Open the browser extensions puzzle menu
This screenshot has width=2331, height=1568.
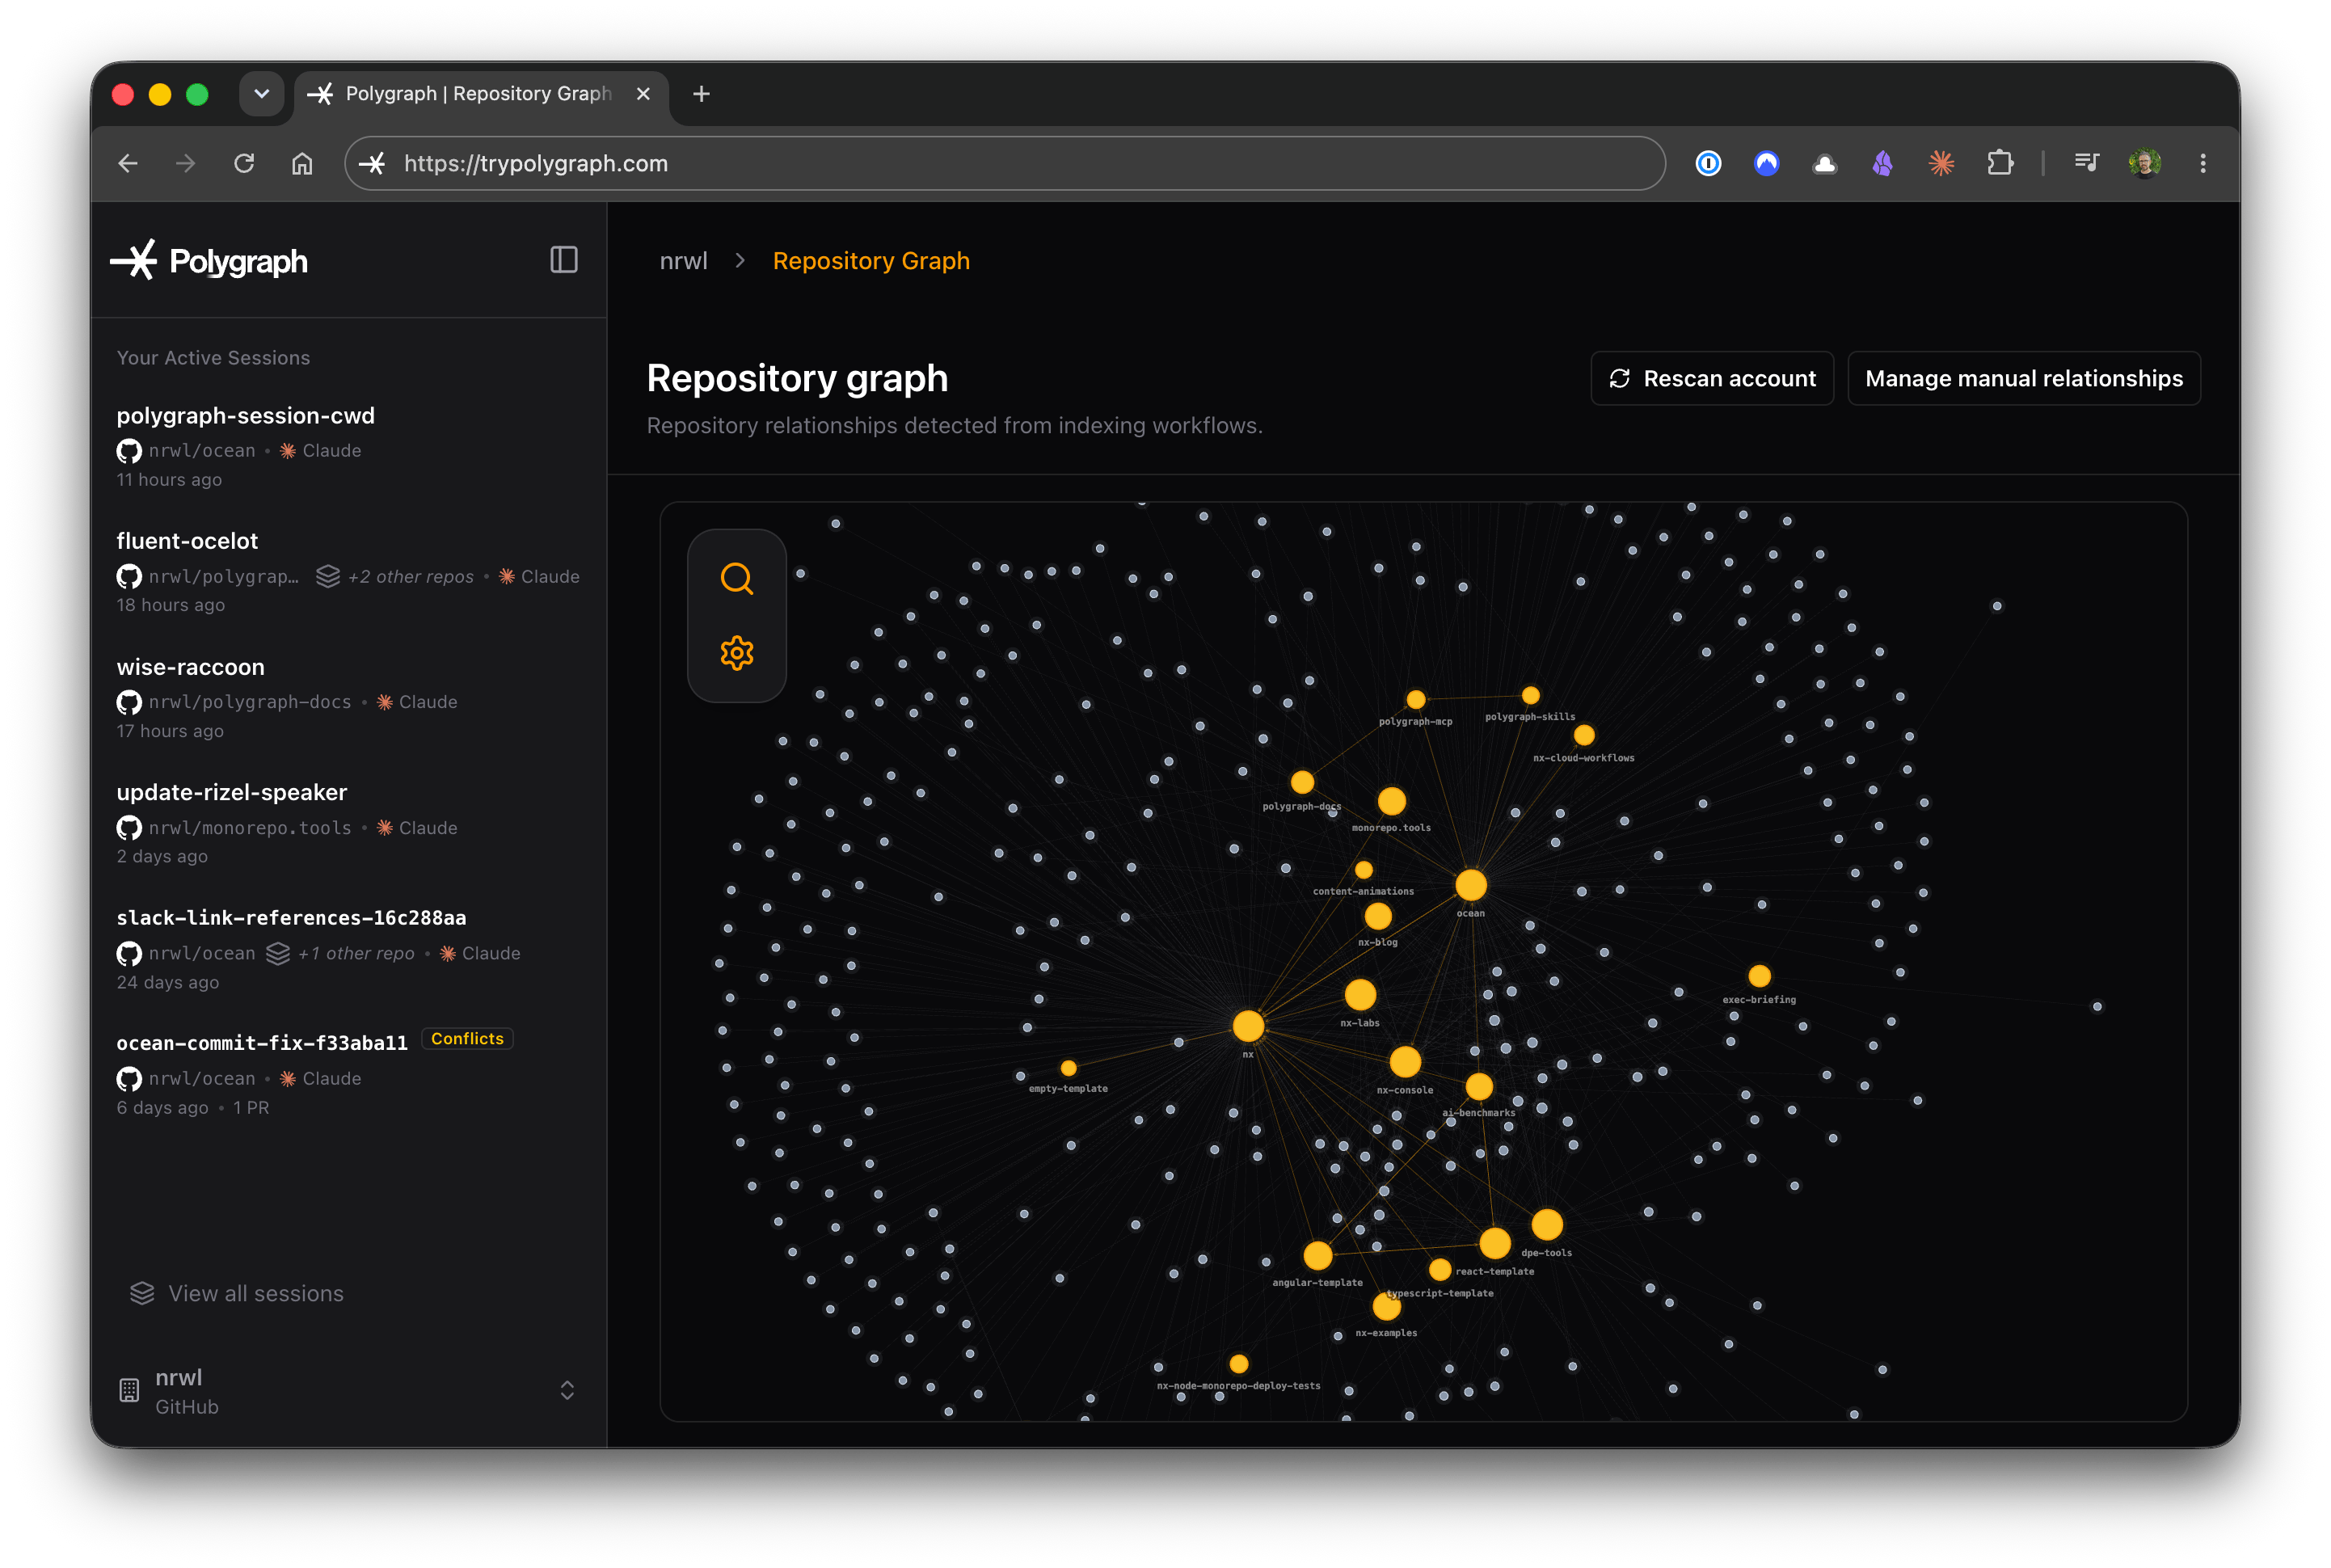[x=2000, y=163]
